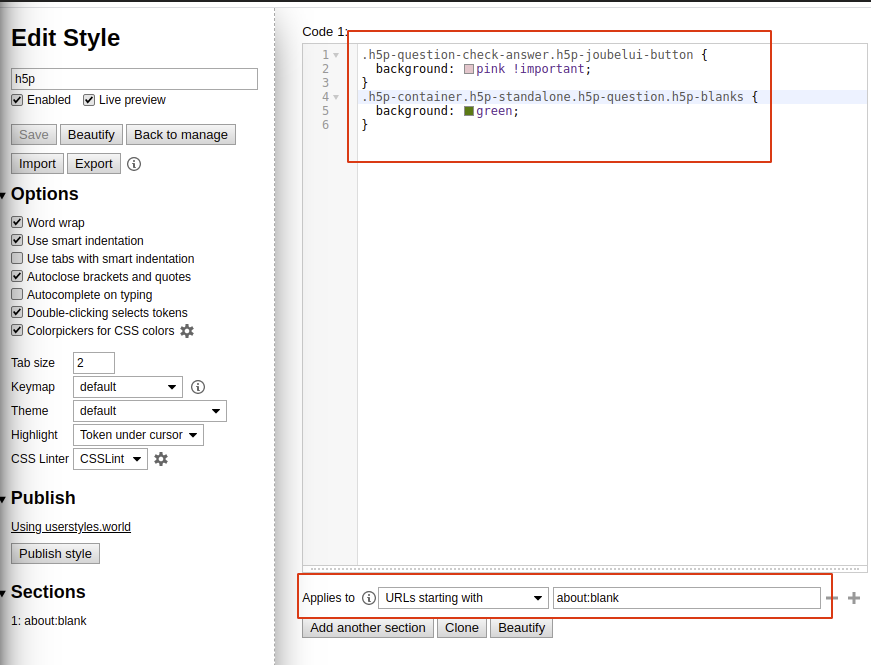
Task: Open the CSS Linter dropdown
Action: pos(111,459)
